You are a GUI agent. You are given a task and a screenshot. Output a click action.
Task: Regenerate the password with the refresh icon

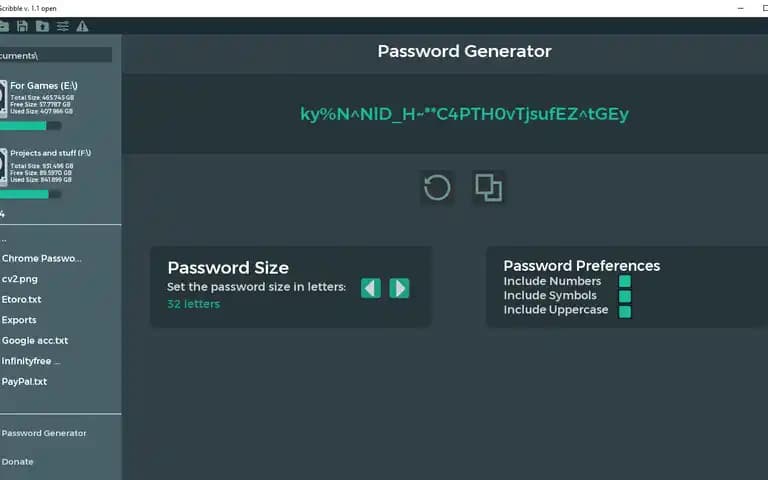(x=437, y=188)
